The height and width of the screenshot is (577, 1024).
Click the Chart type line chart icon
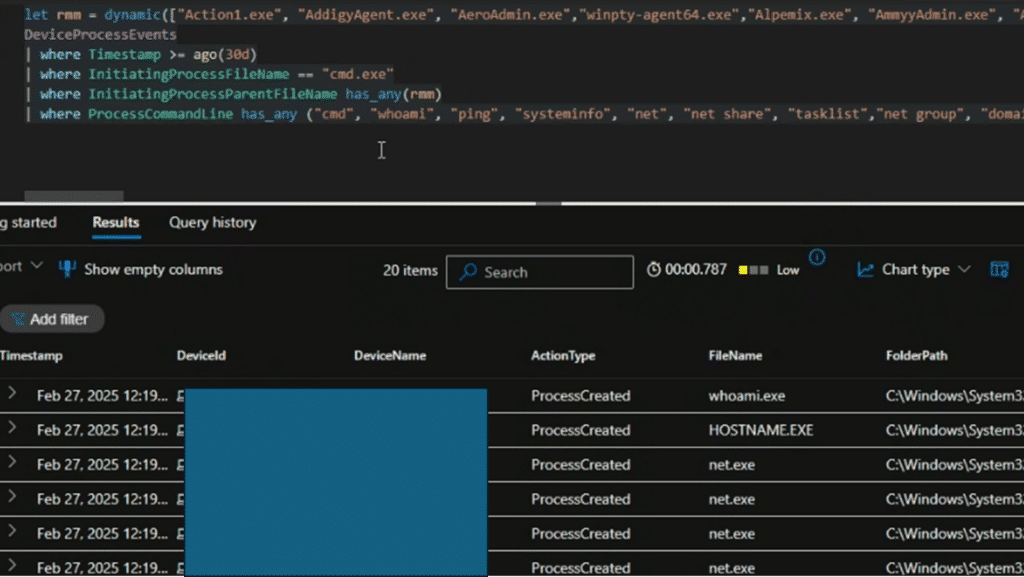(865, 270)
